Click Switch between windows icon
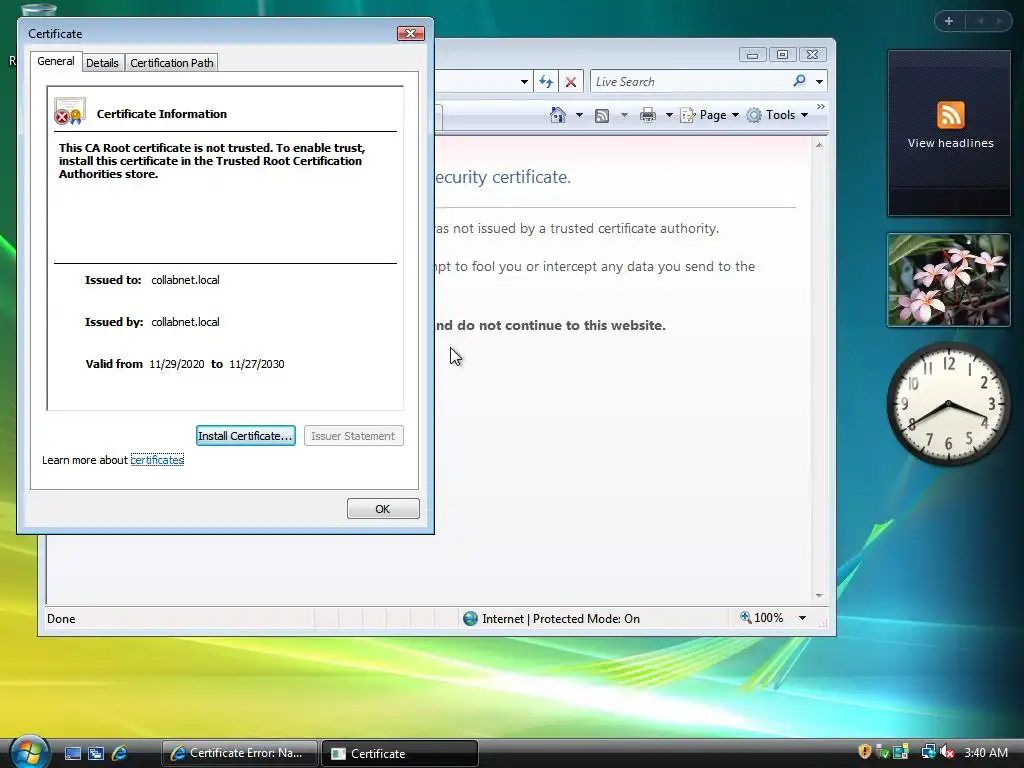This screenshot has width=1024, height=768. (x=96, y=753)
